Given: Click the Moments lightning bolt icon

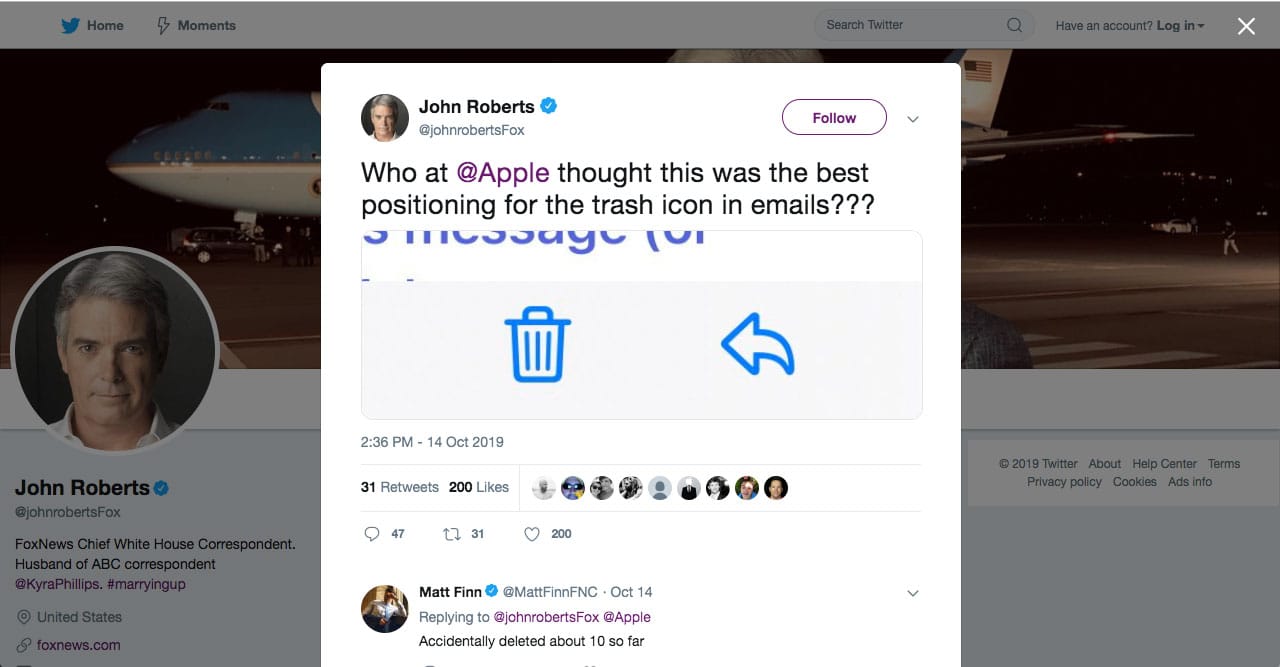Looking at the screenshot, I should 161,25.
